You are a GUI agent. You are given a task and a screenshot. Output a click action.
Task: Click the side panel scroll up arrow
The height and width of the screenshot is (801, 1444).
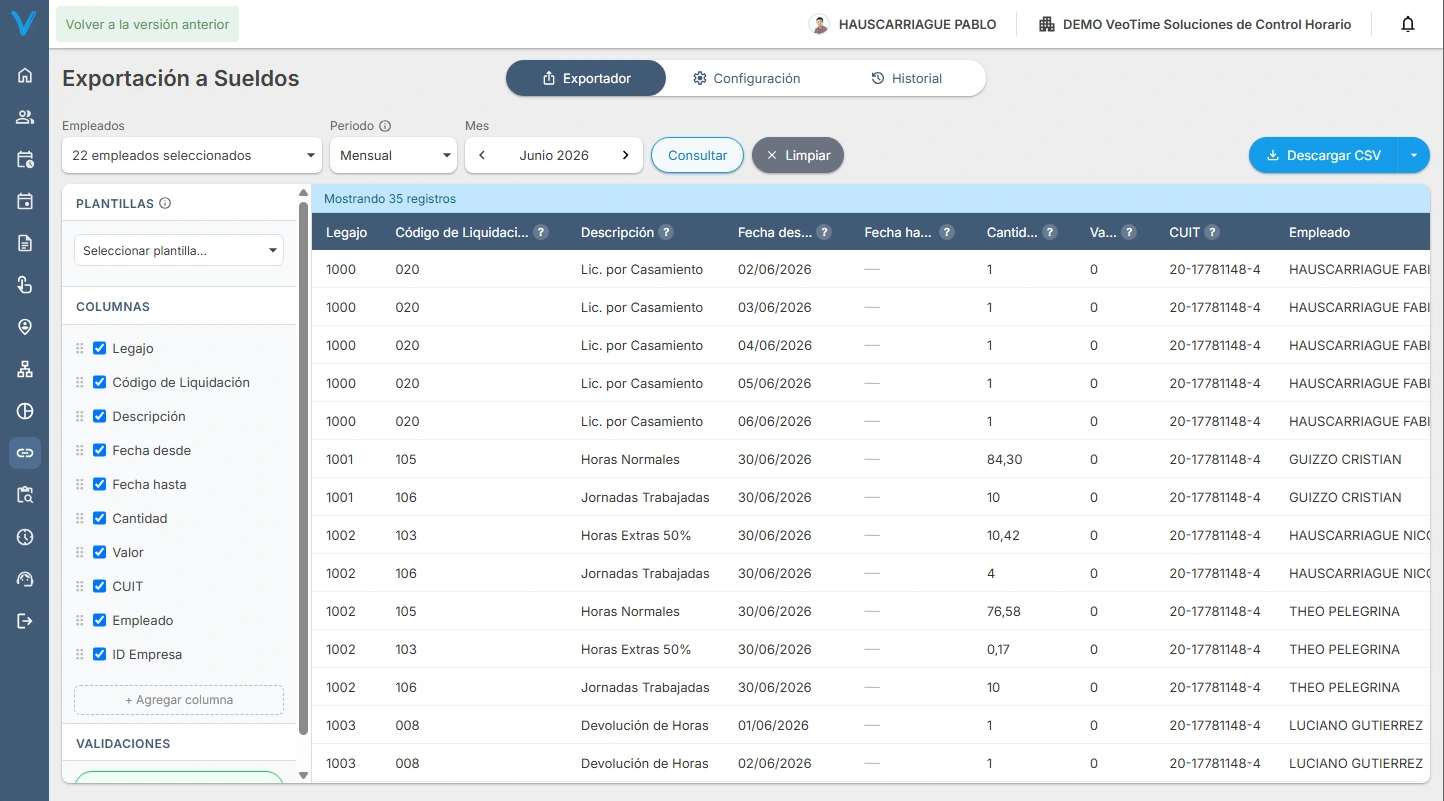pyautogui.click(x=303, y=193)
